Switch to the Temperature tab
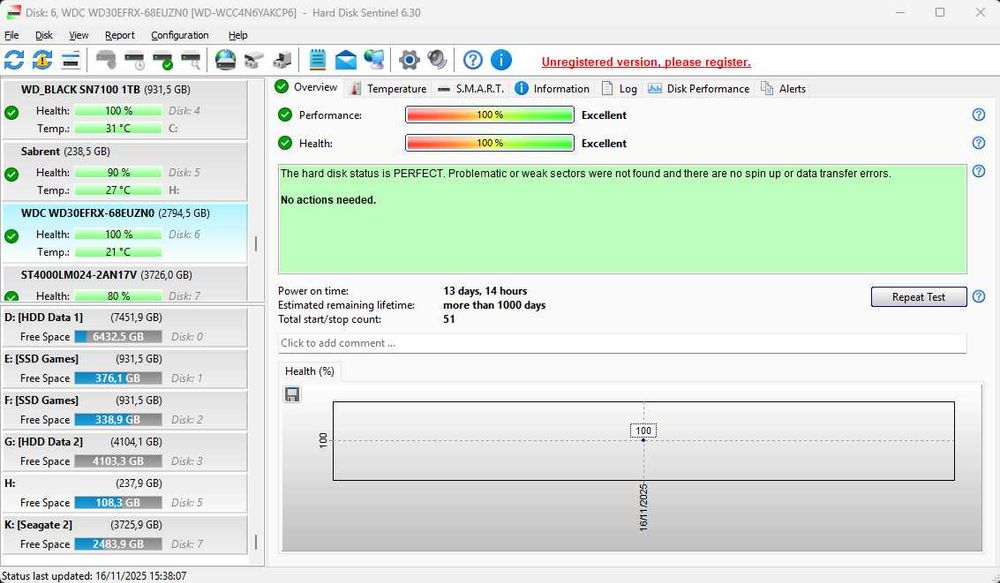Viewport: 1000px width, 583px height. point(388,89)
